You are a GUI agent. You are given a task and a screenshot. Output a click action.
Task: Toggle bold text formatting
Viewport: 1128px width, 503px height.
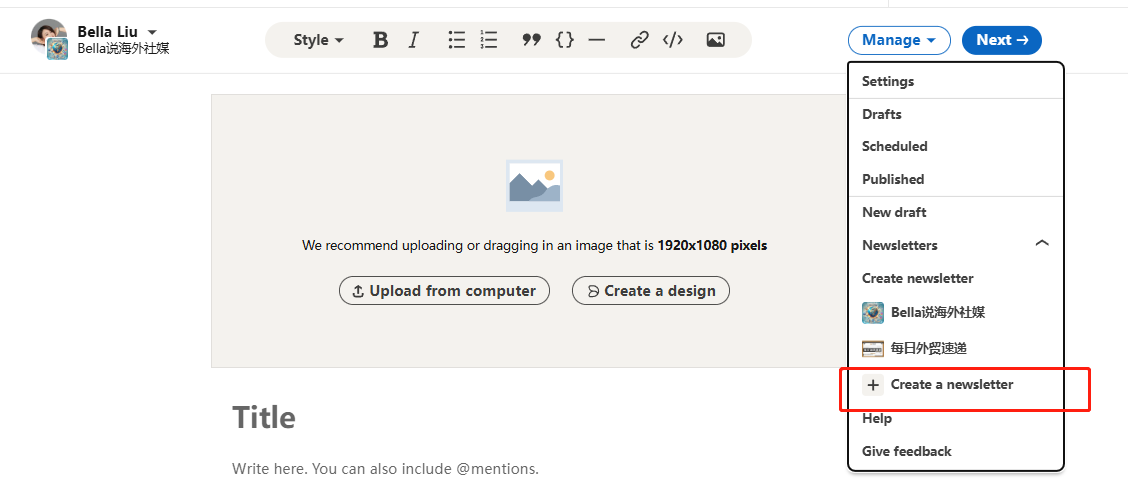pos(380,40)
